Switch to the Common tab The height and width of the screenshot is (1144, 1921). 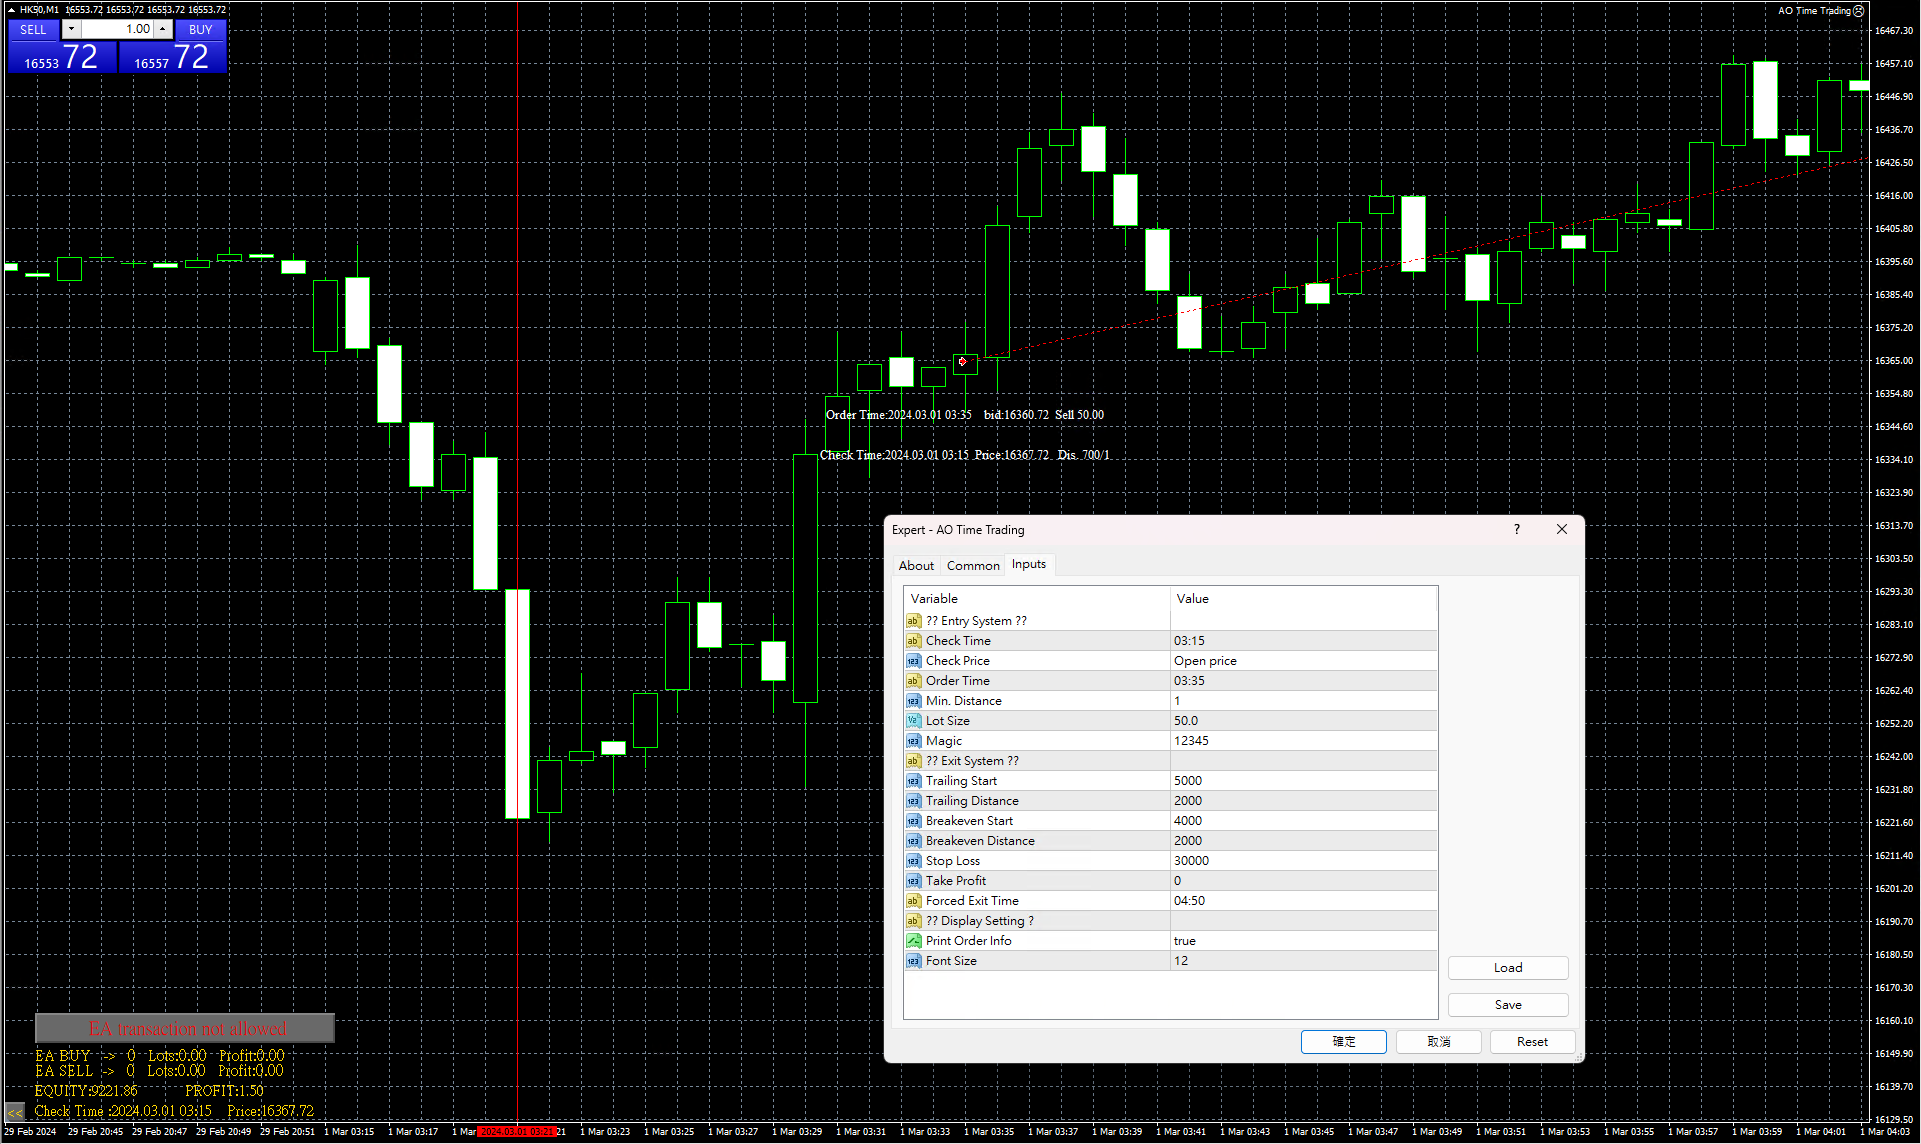[973, 565]
